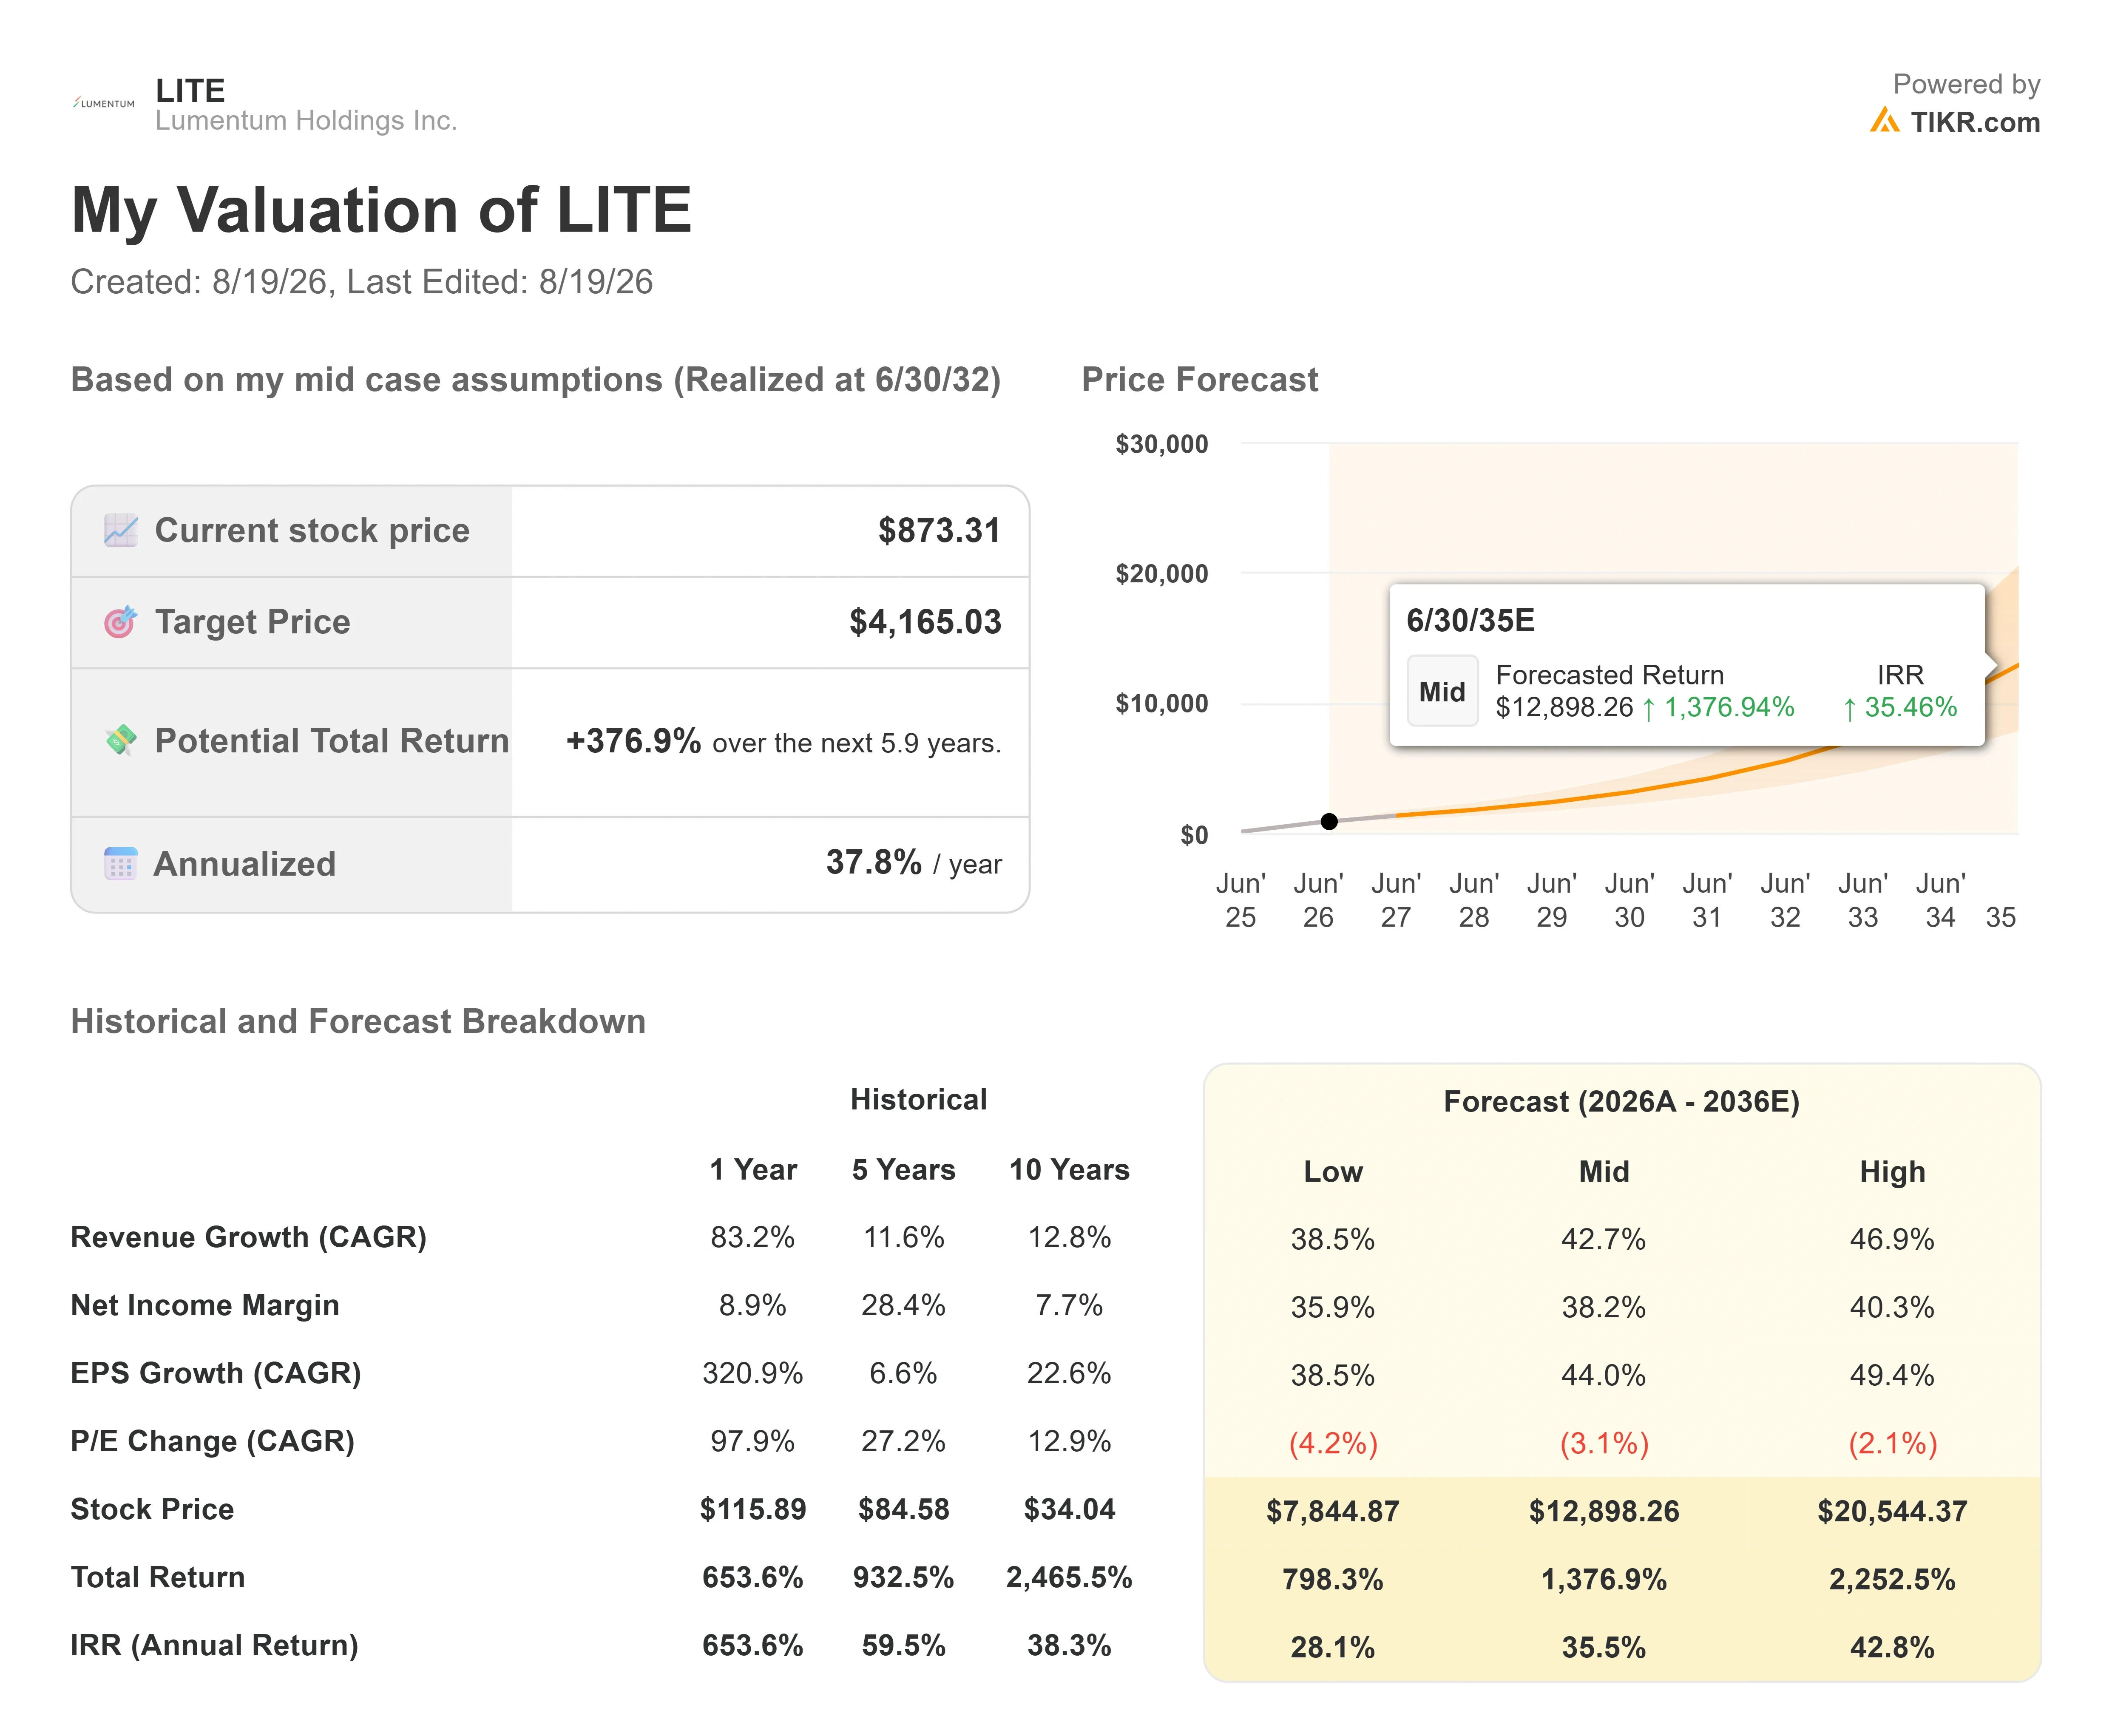Click the 59.5% five-year IRR
The image size is (2112, 1736).
pos(903,1646)
